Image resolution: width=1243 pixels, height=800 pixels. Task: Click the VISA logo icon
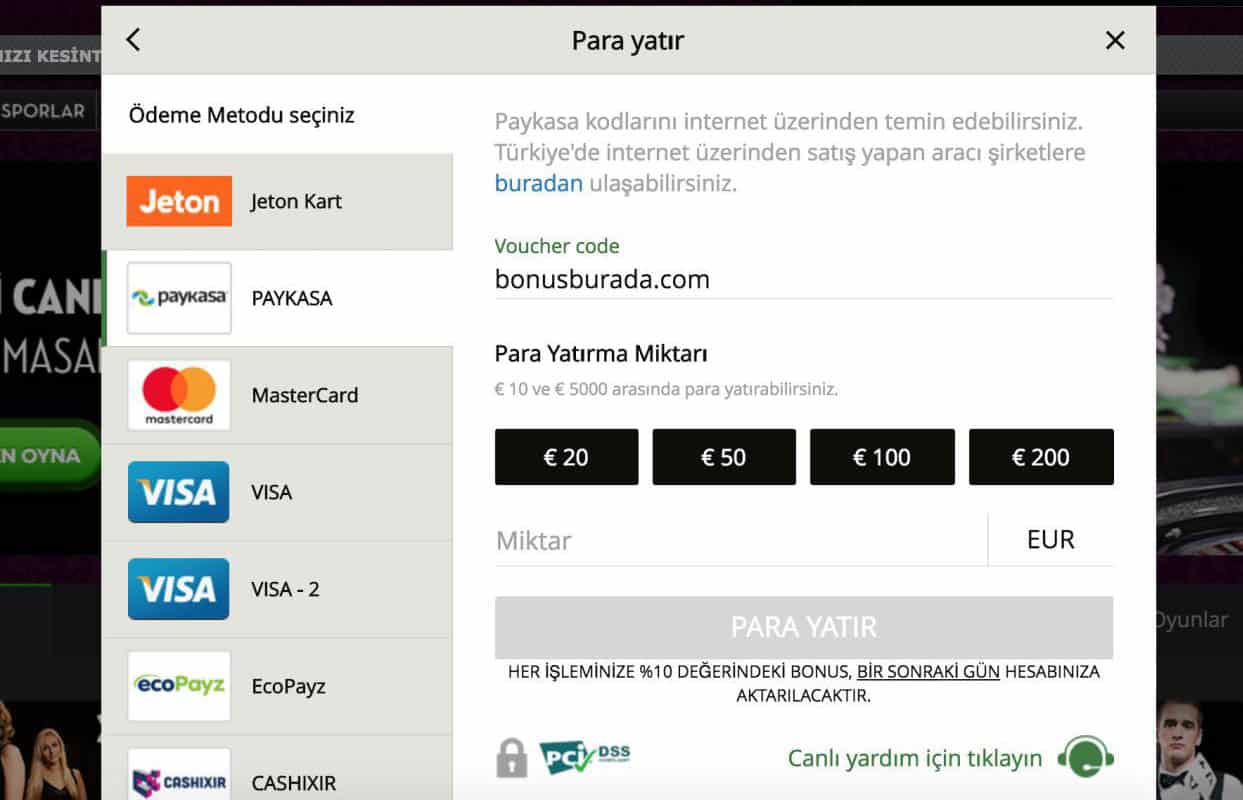pos(178,492)
